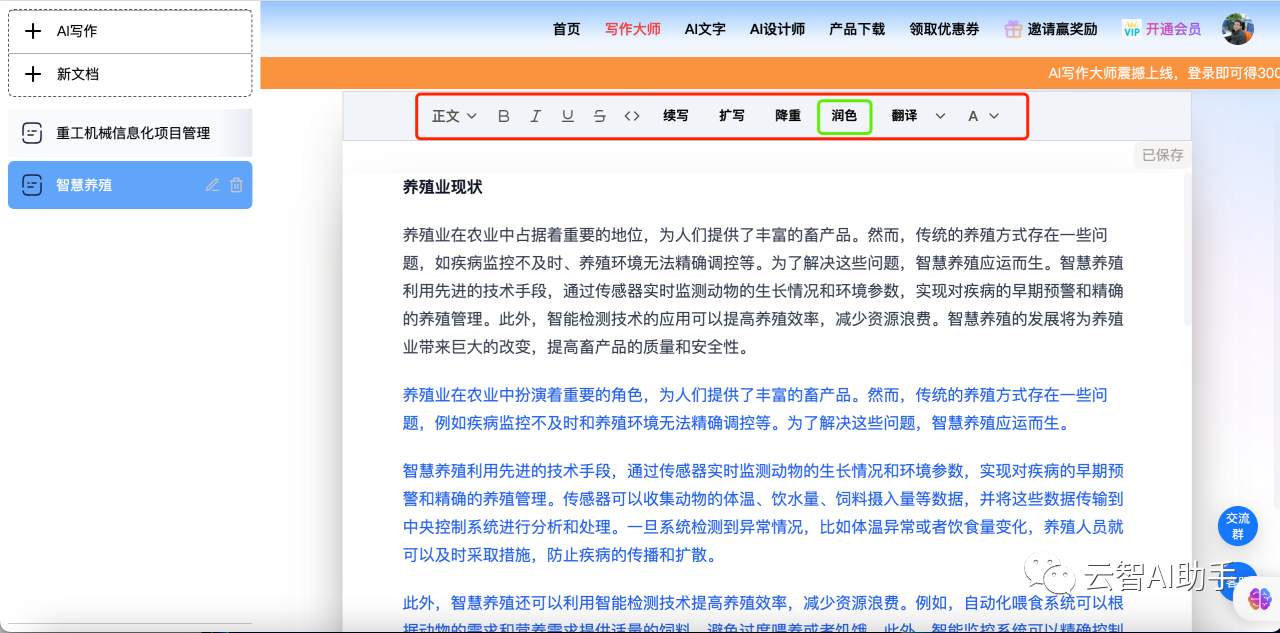The width and height of the screenshot is (1280, 633).
Task: Insert code formatting with the <> icon
Action: [631, 115]
